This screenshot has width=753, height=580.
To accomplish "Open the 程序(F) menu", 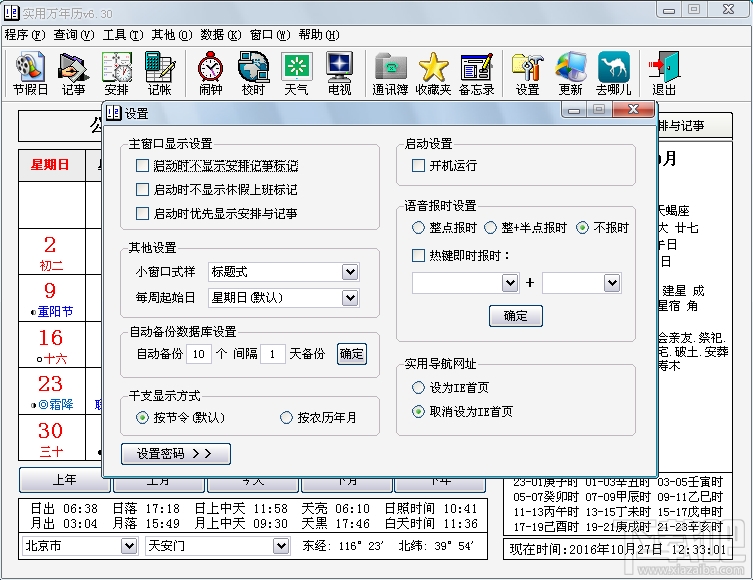I will pyautogui.click(x=25, y=35).
